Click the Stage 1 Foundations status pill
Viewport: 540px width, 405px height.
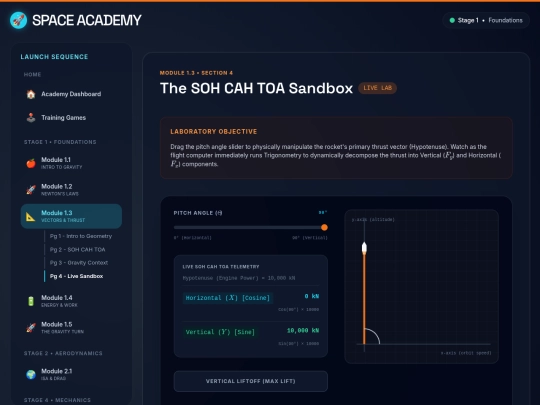point(486,20)
